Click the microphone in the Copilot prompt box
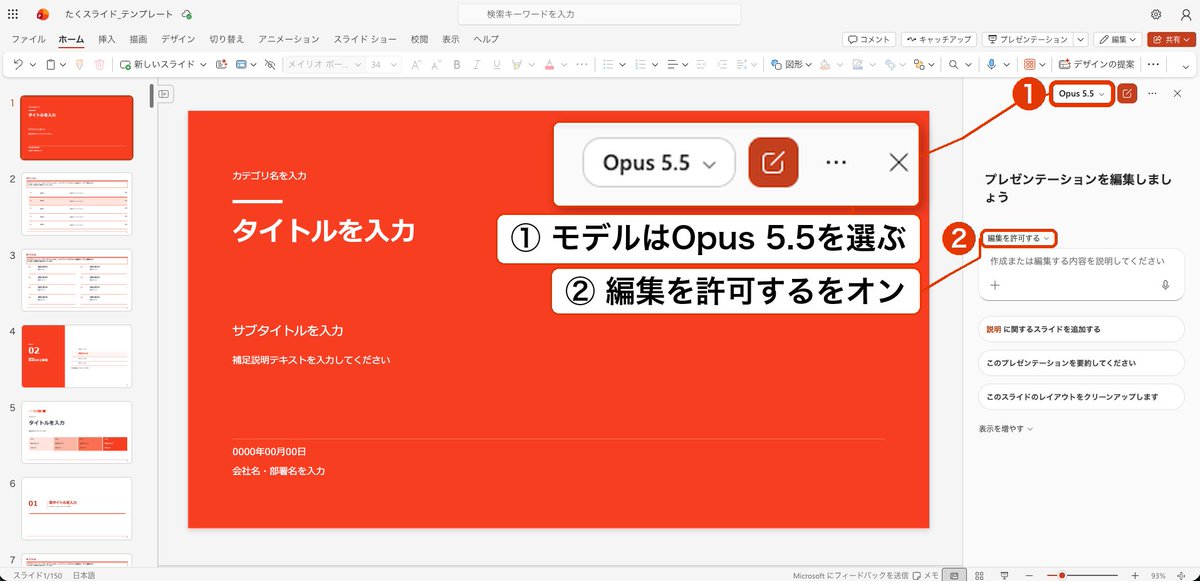Image resolution: width=1200 pixels, height=581 pixels. 1166,285
